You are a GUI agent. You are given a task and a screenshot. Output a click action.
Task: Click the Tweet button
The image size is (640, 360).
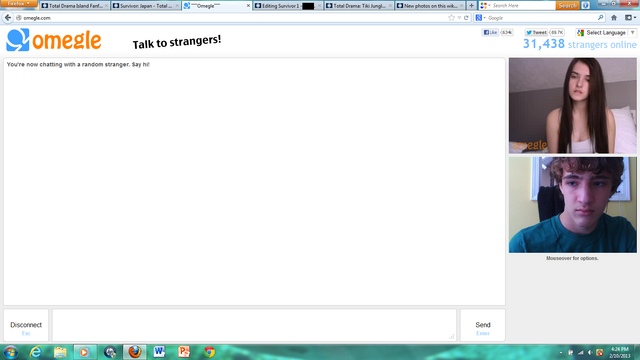(536, 32)
